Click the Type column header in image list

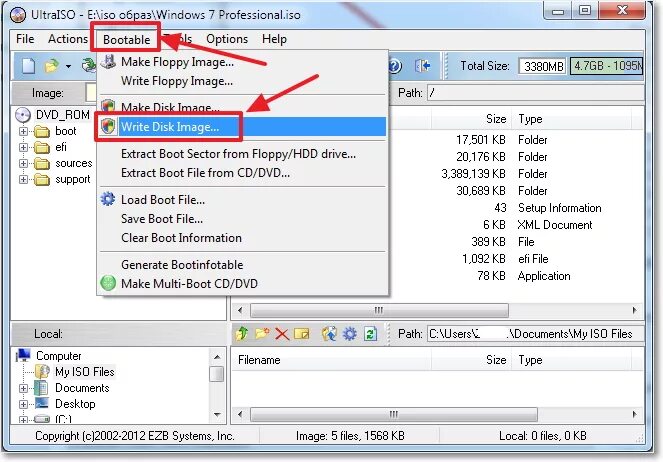click(572, 119)
